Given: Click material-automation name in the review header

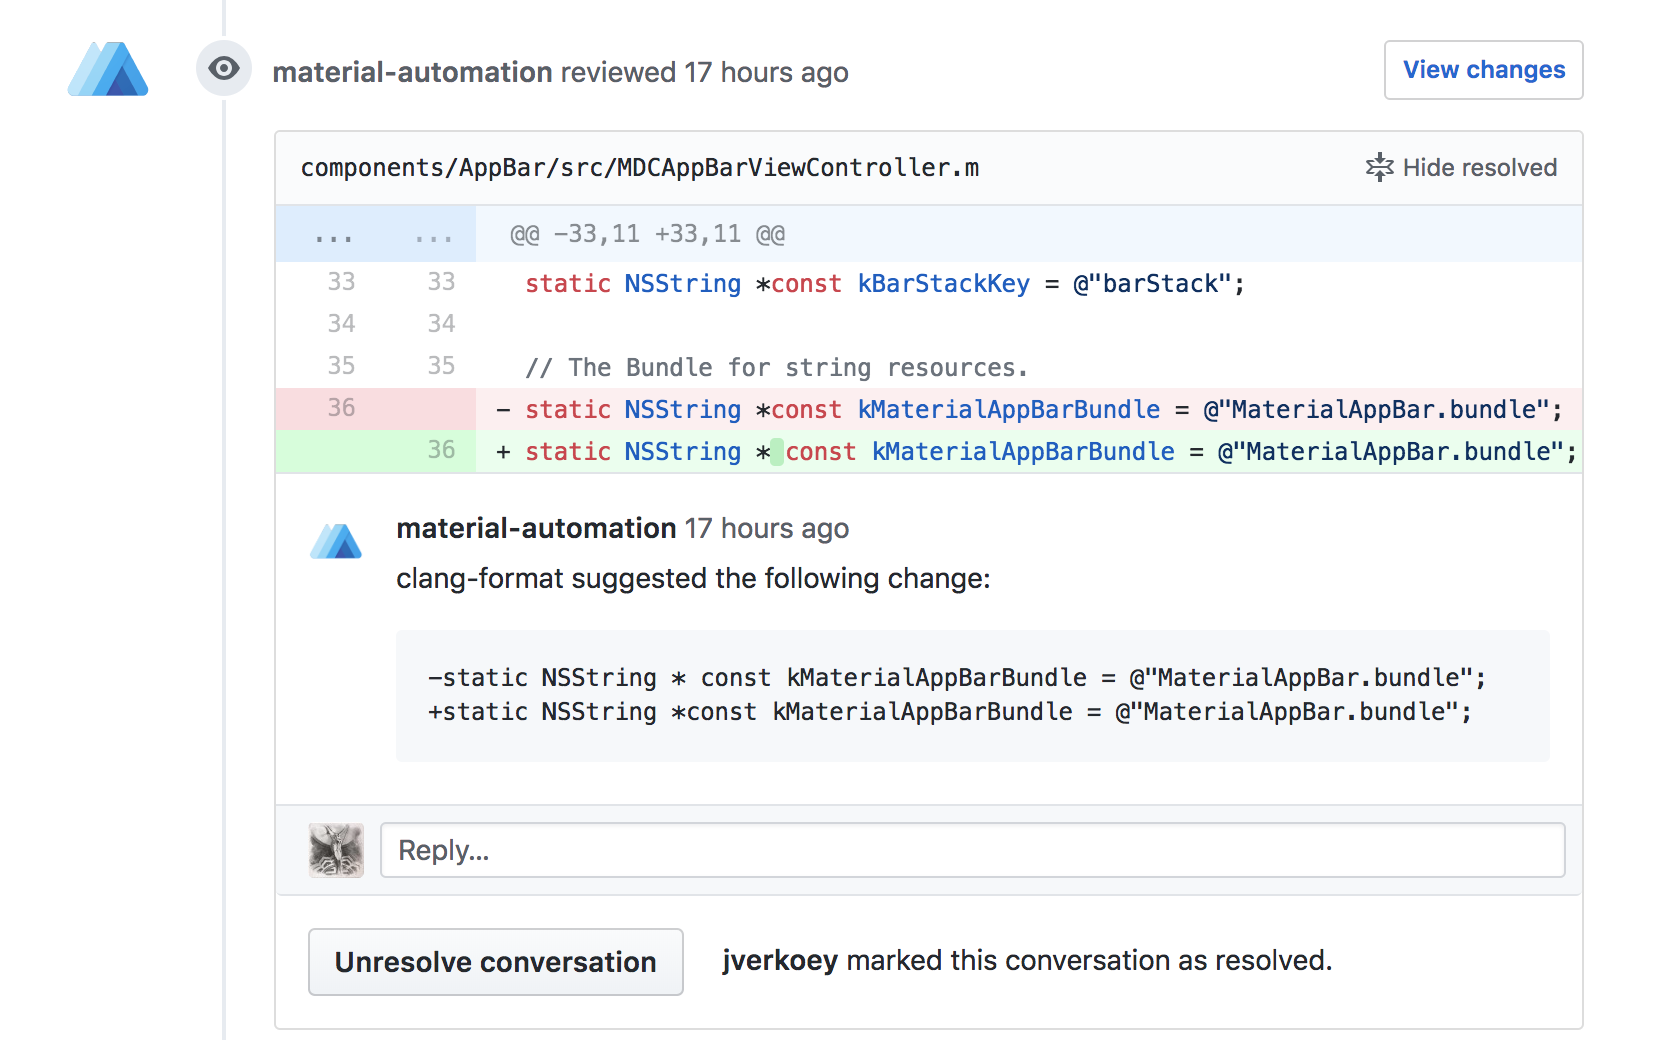Looking at the screenshot, I should pos(412,72).
